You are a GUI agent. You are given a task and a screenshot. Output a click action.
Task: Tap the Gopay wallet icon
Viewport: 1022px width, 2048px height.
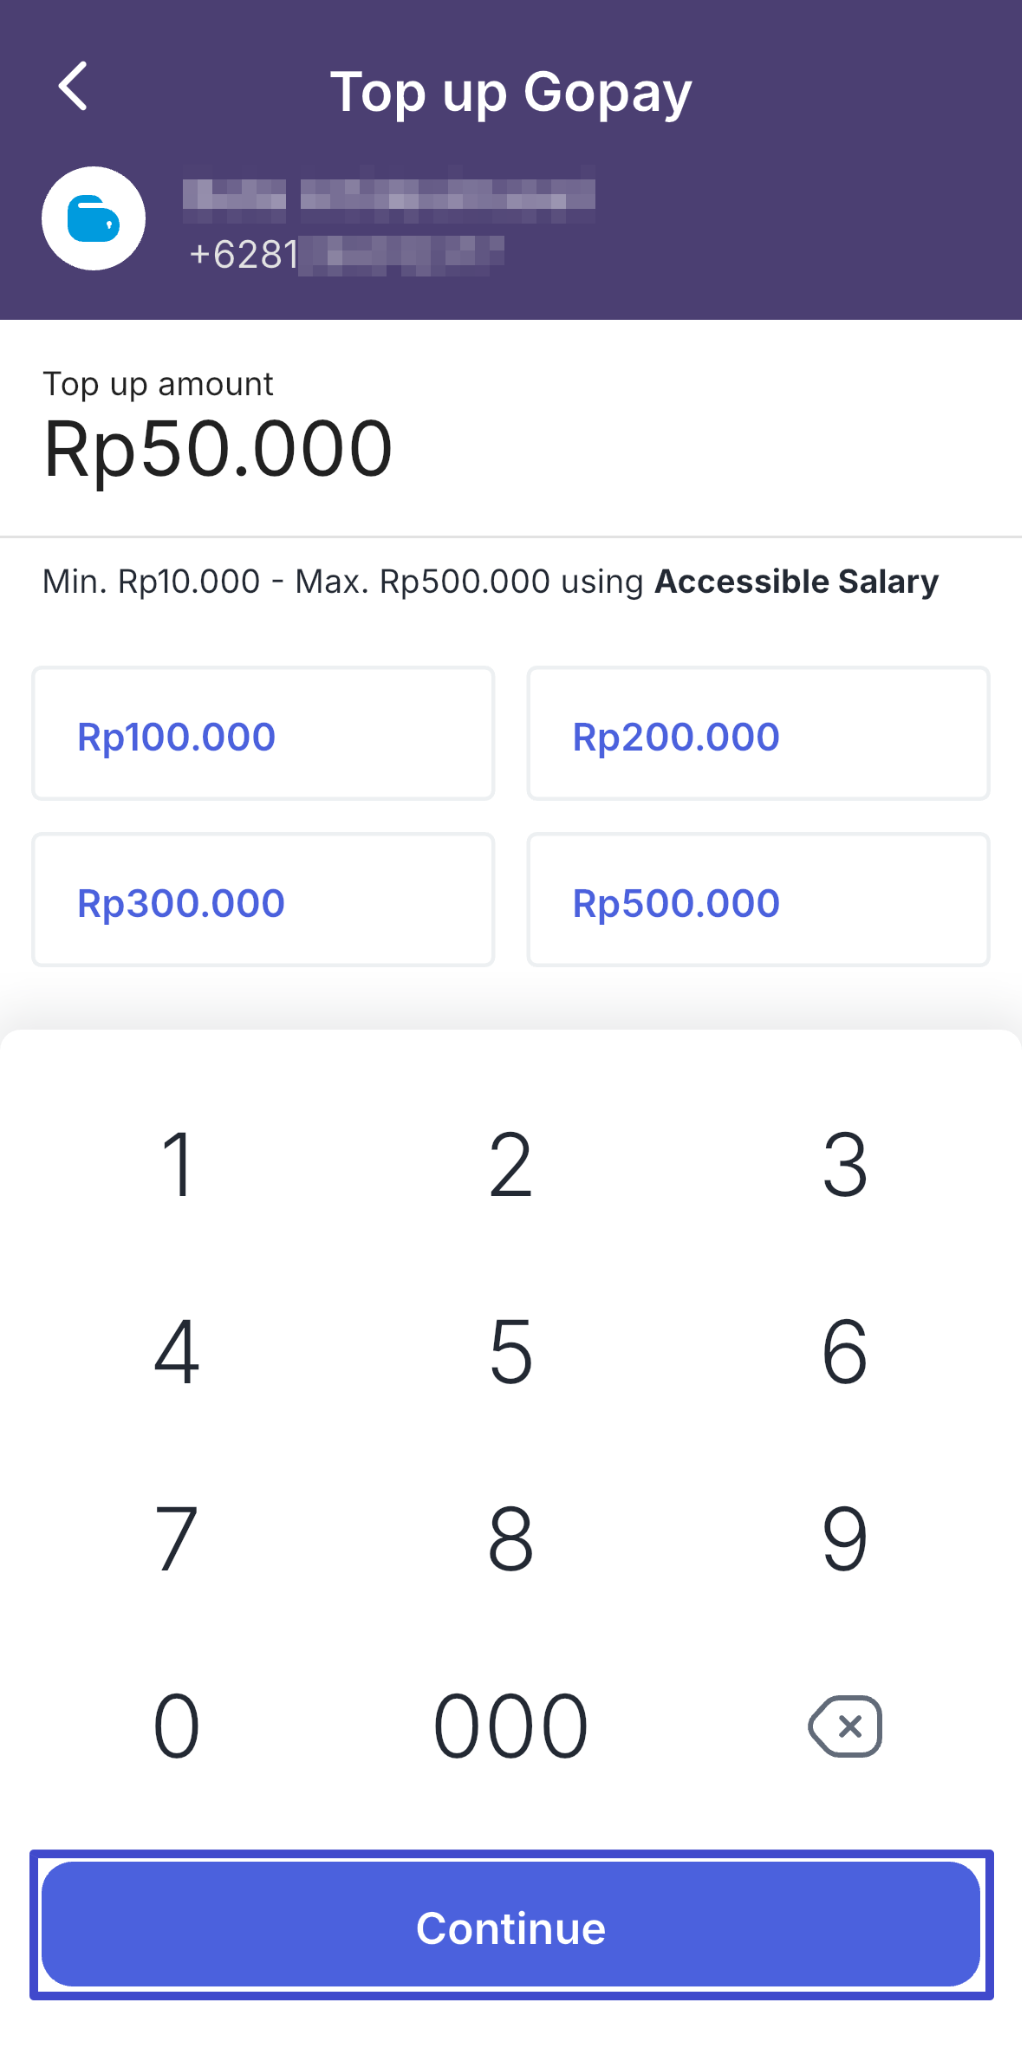click(93, 219)
